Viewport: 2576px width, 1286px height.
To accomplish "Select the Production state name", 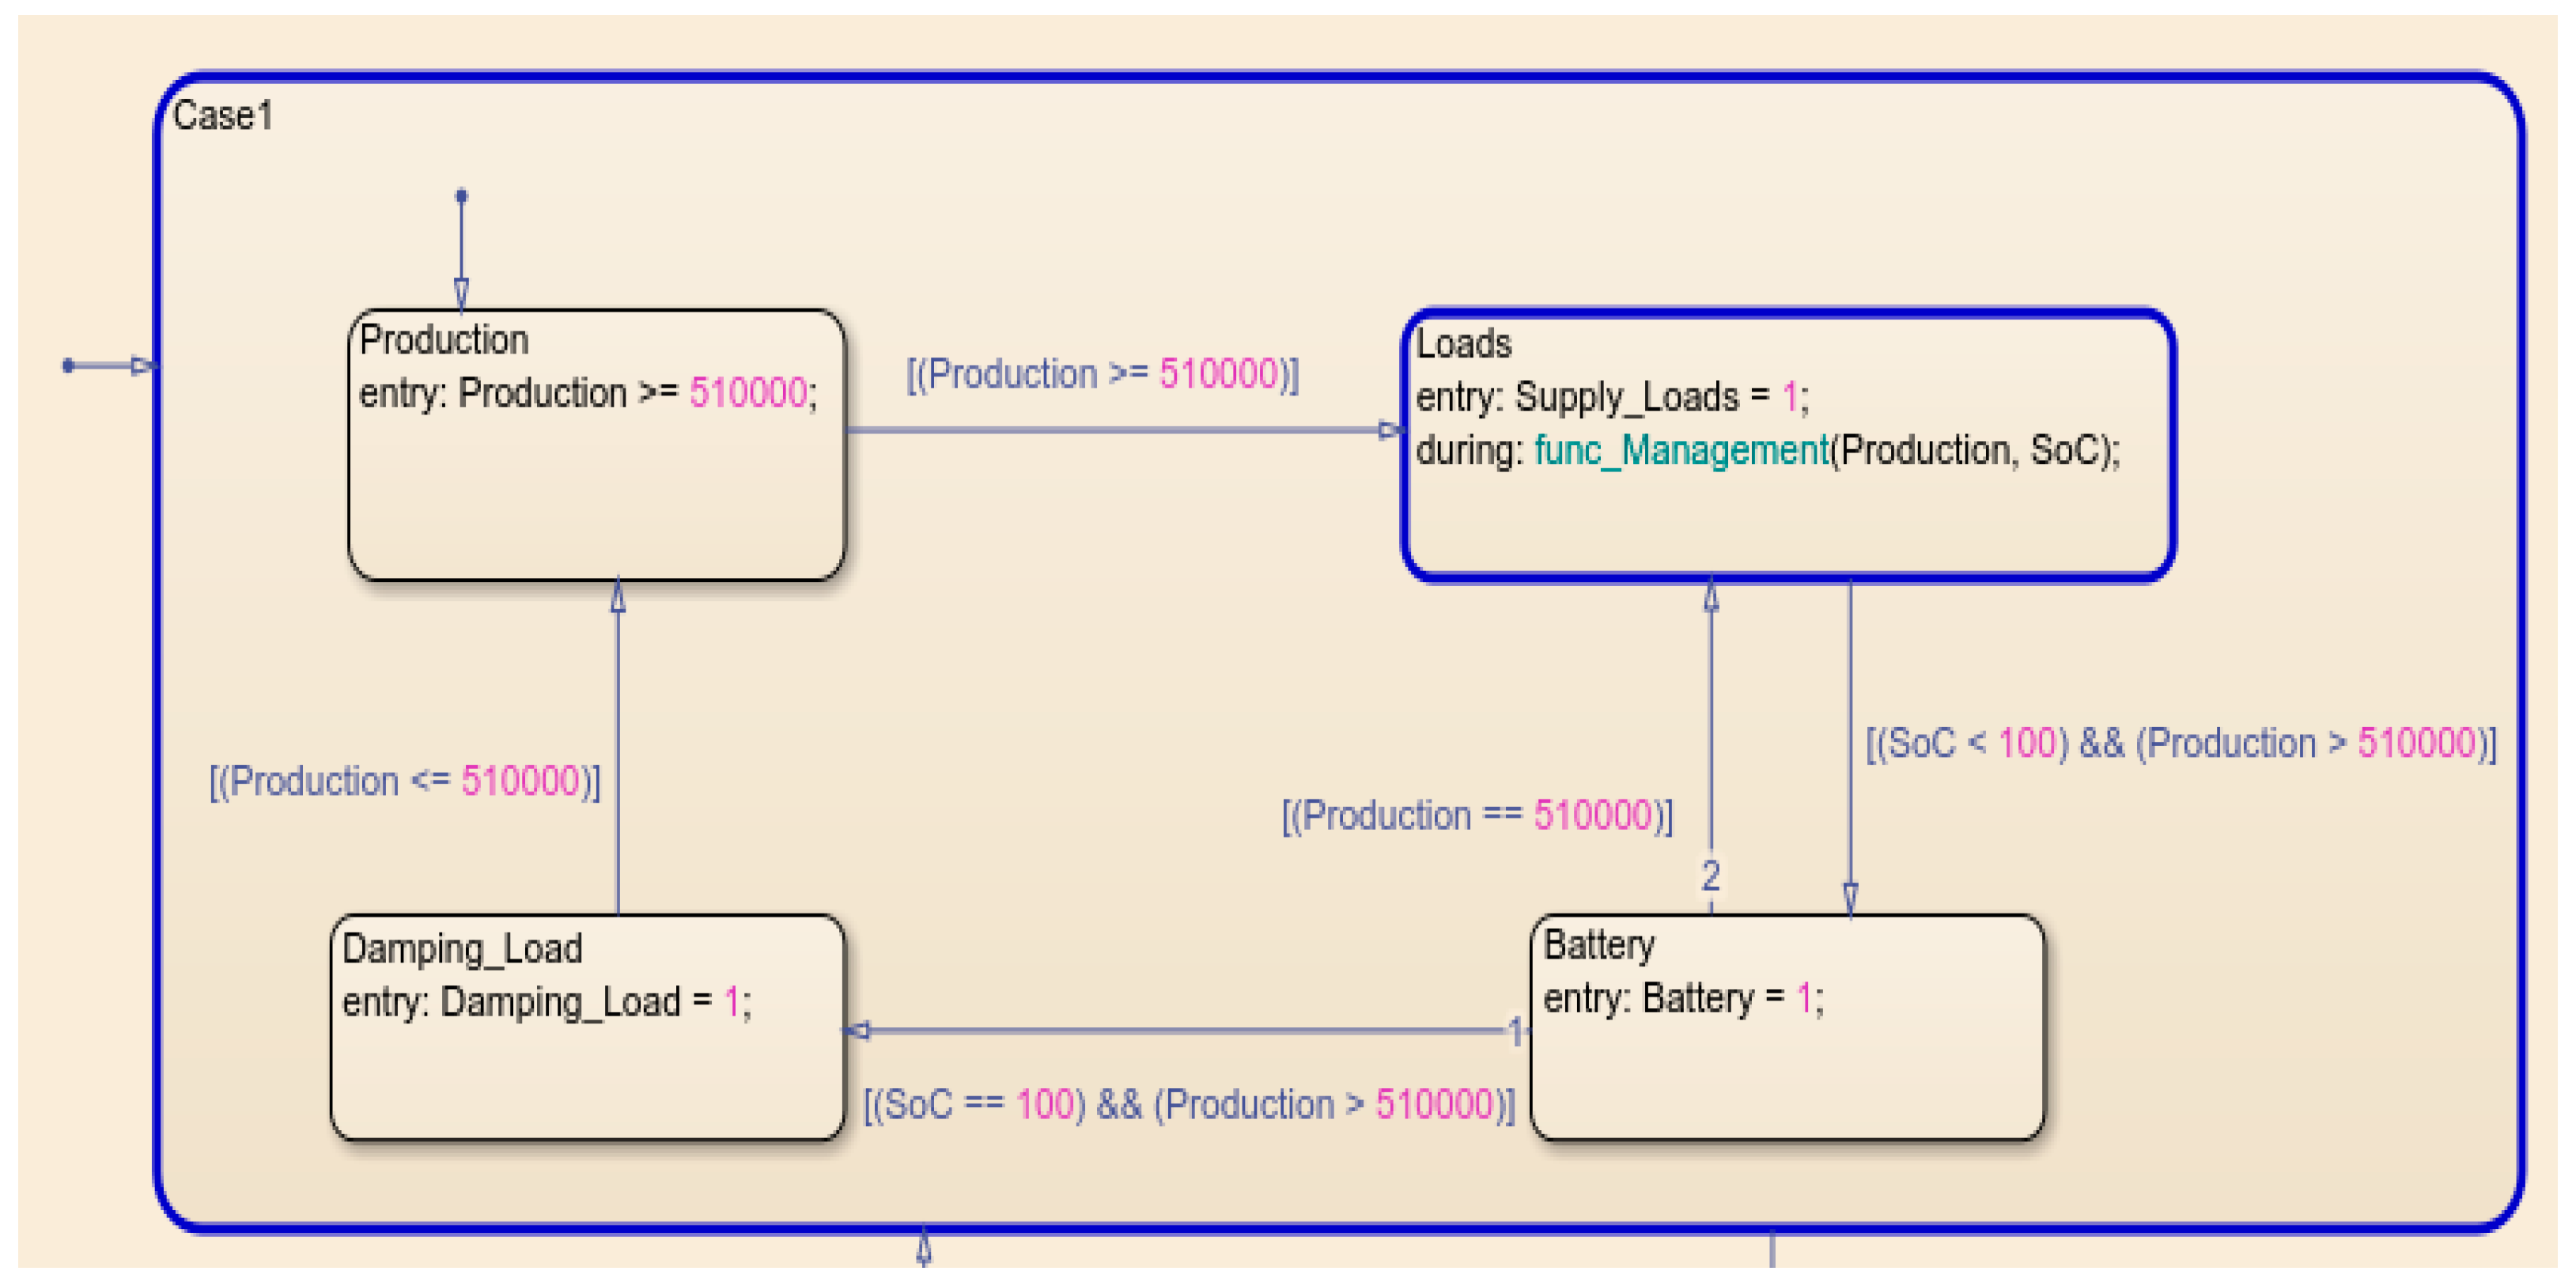I will (x=443, y=340).
